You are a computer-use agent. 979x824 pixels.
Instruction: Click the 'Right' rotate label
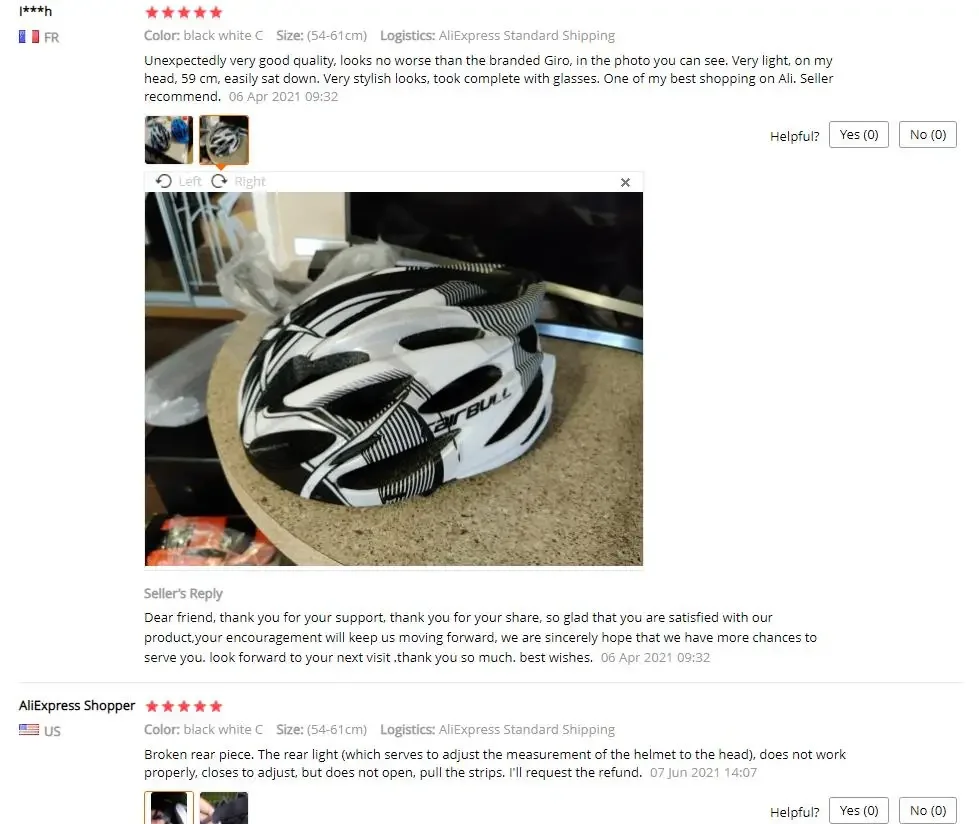[x=250, y=182]
